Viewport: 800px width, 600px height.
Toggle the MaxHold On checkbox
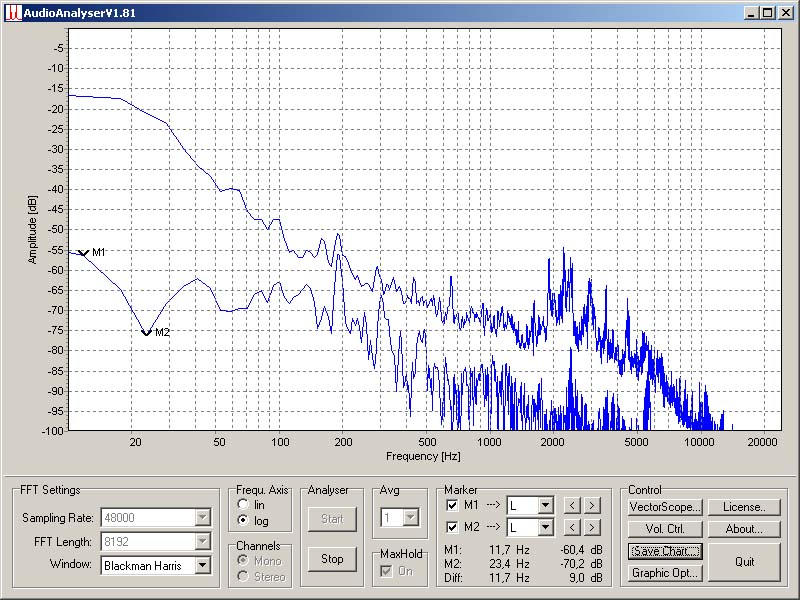tap(387, 571)
